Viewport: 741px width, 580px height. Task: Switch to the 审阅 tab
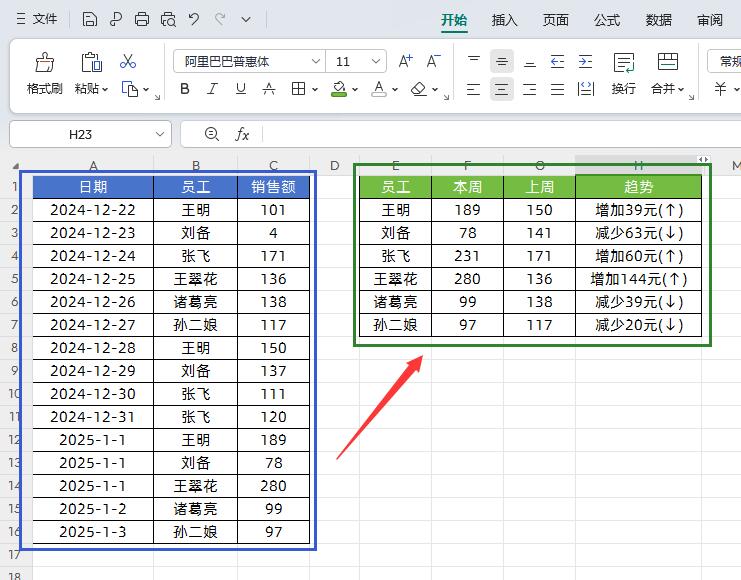[x=710, y=20]
